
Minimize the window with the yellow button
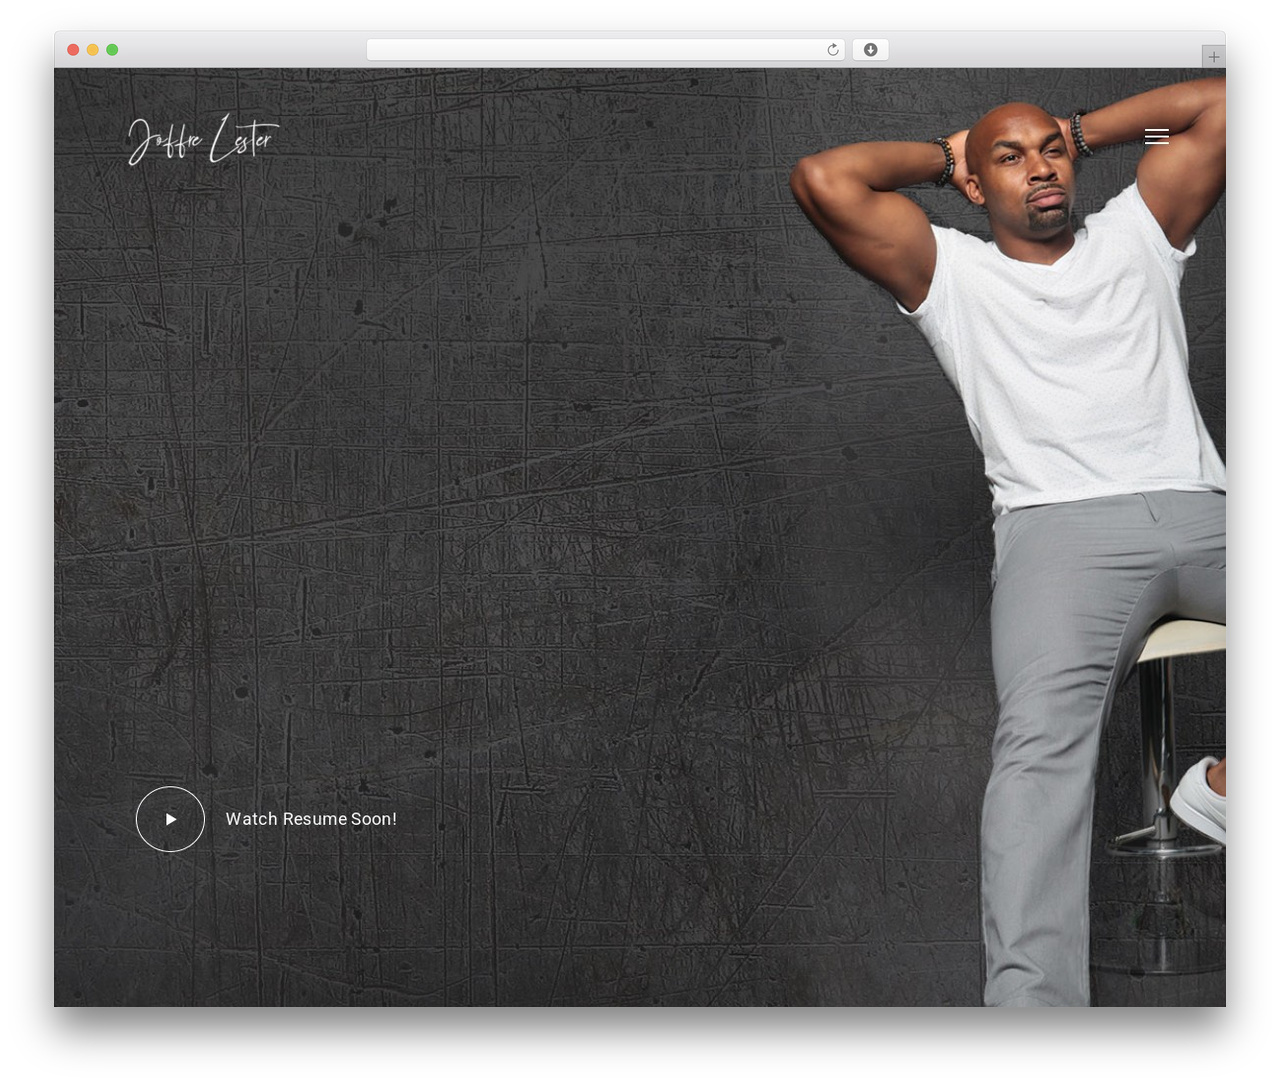tap(93, 50)
